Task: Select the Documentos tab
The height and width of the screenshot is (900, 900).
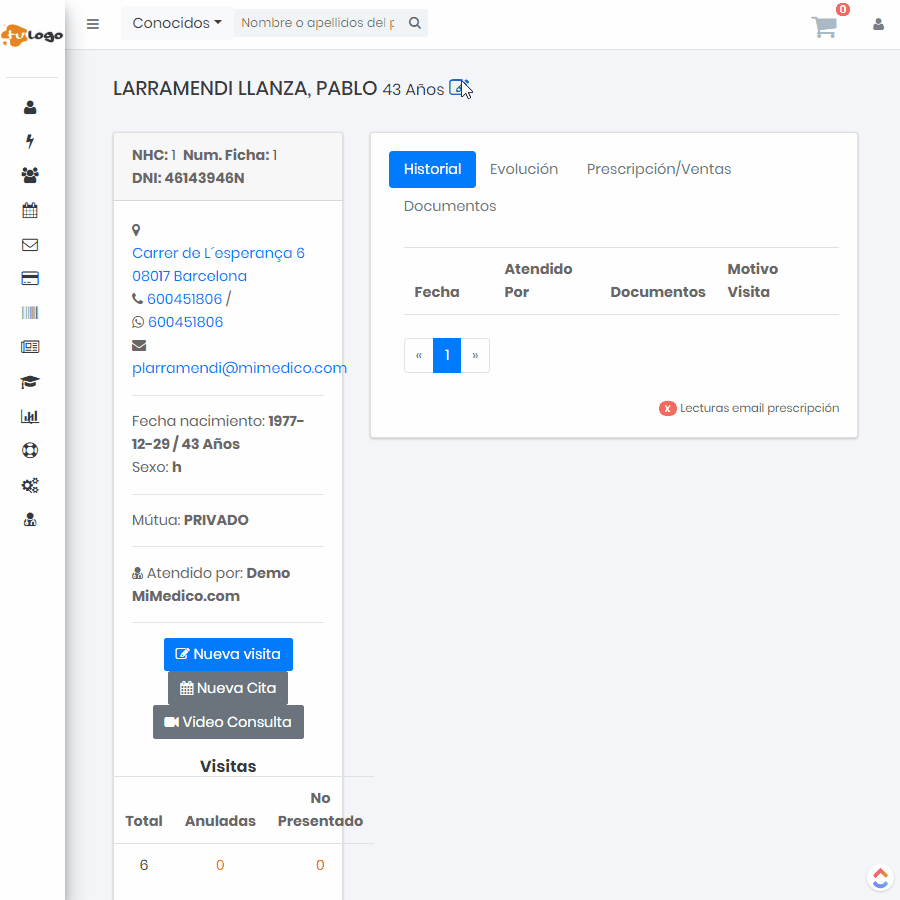Action: [450, 206]
